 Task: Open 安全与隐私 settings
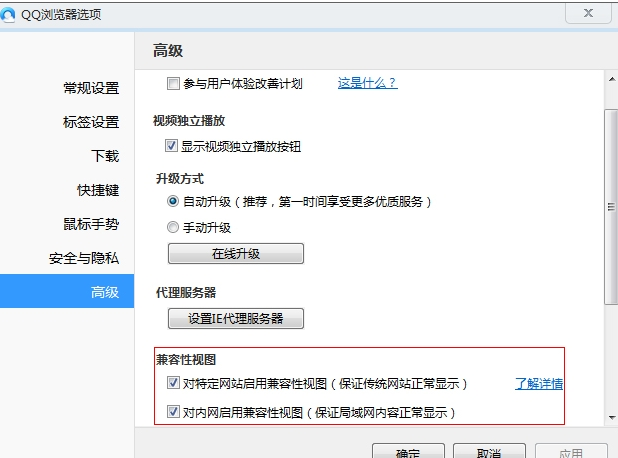point(84,258)
